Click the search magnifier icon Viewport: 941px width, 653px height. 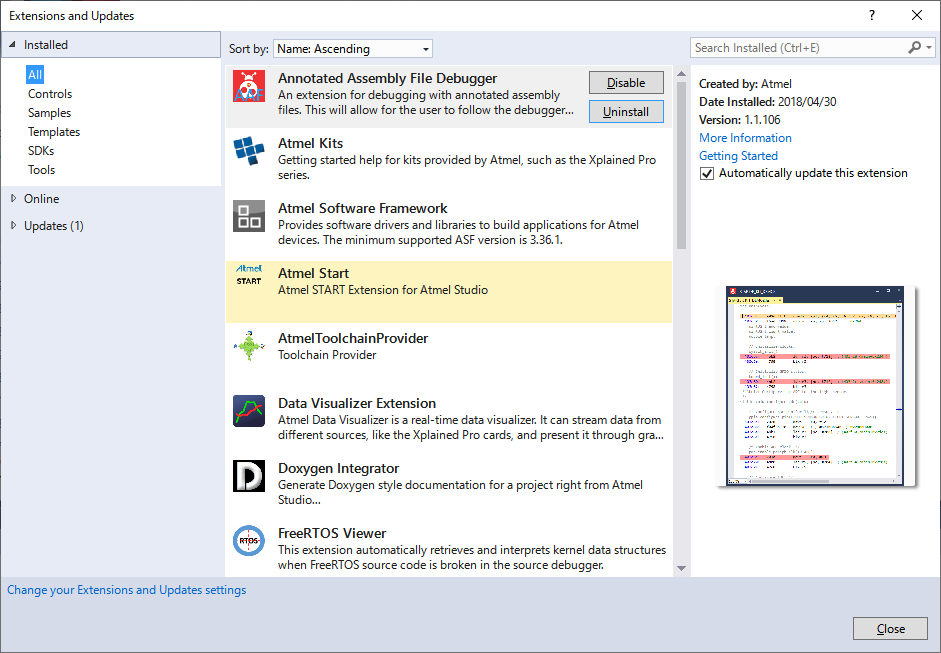pos(915,47)
